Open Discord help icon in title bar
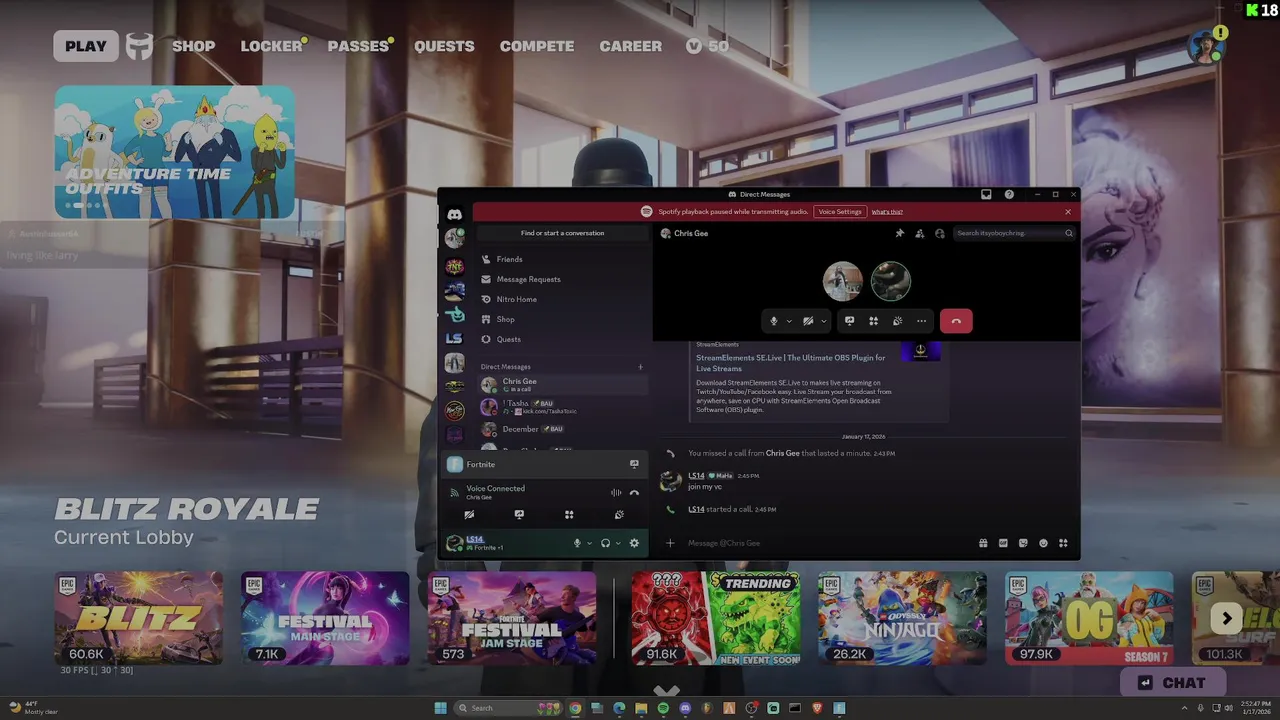This screenshot has height=720, width=1280. pyautogui.click(x=1009, y=194)
